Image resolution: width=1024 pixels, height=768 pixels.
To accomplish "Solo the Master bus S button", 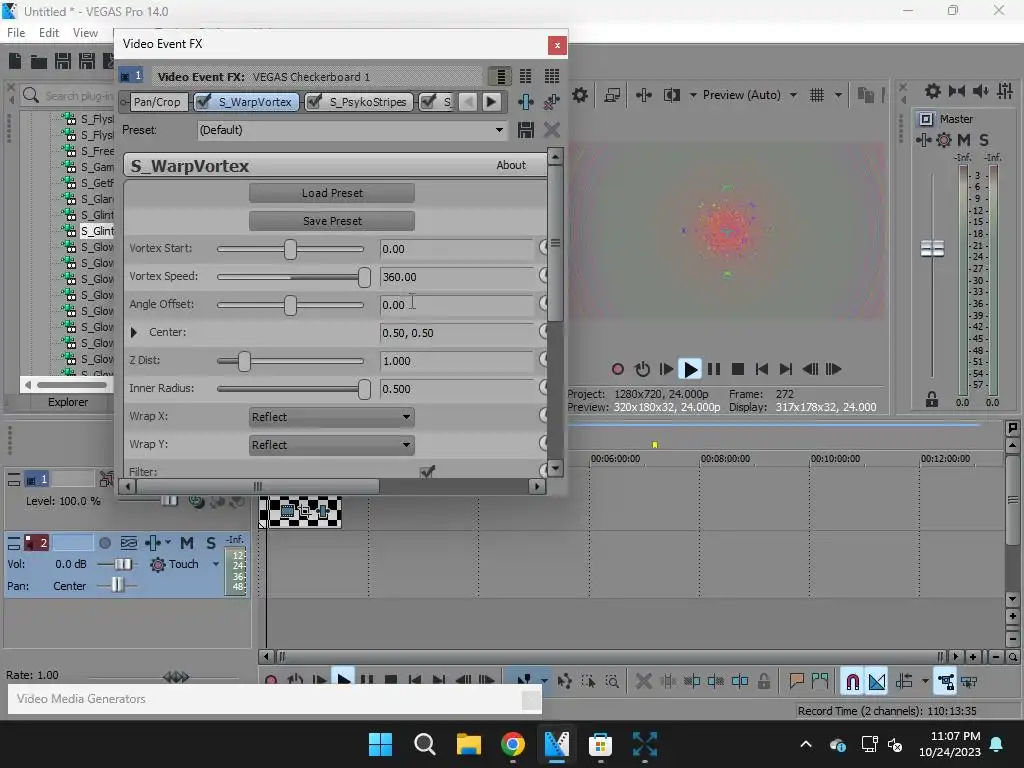I will (984, 140).
